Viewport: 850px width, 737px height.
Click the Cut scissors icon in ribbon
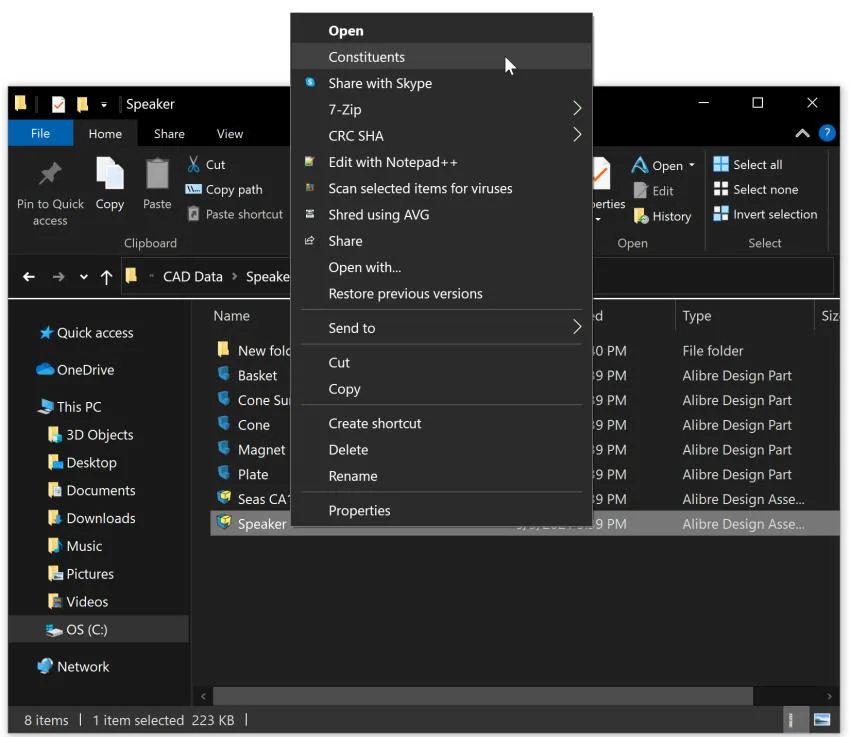194,164
